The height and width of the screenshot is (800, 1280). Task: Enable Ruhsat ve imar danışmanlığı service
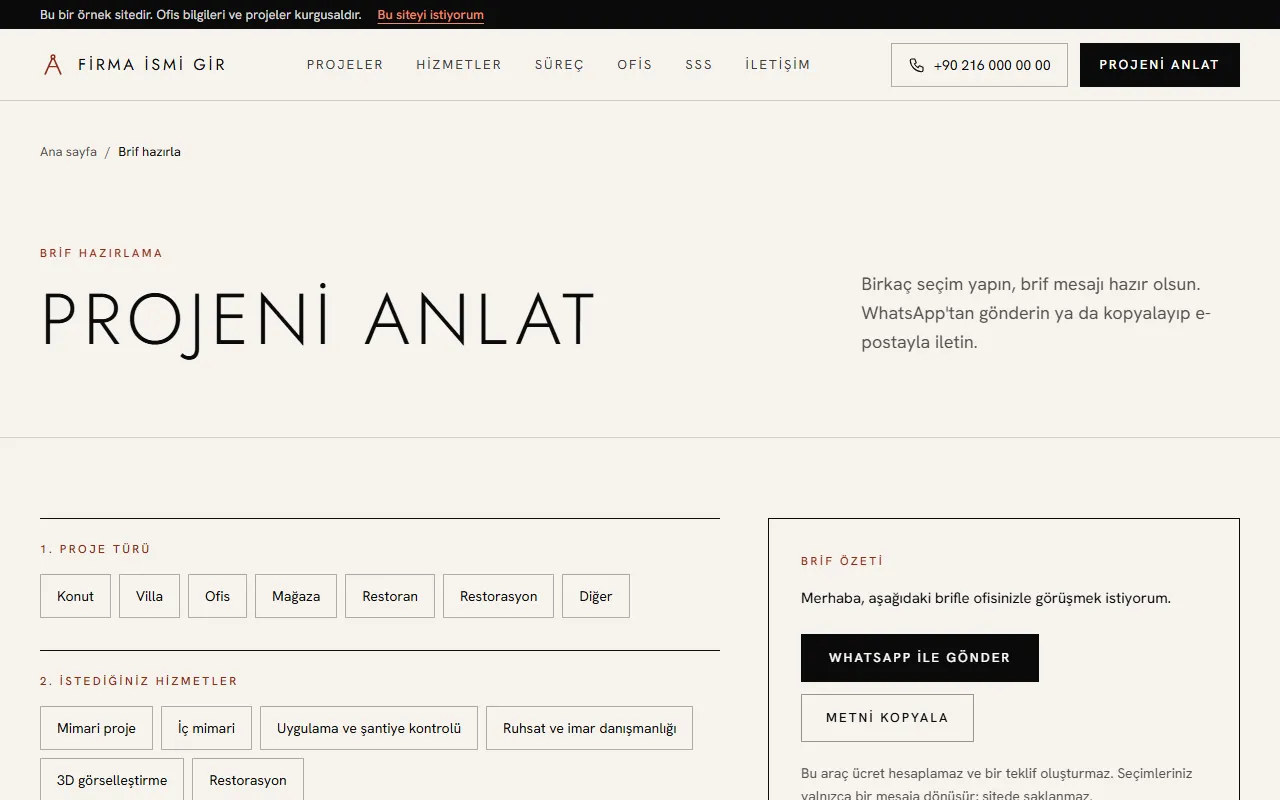point(589,728)
